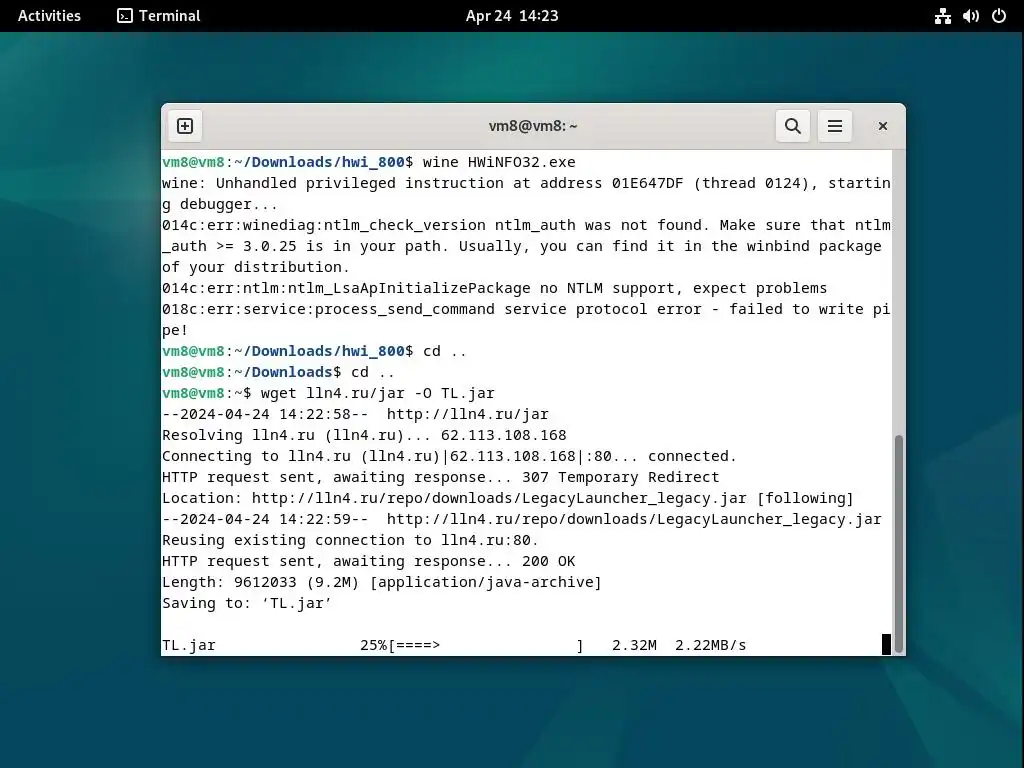The width and height of the screenshot is (1024, 768).
Task: Click the 'of your distribution.' line
Action: (x=256, y=267)
